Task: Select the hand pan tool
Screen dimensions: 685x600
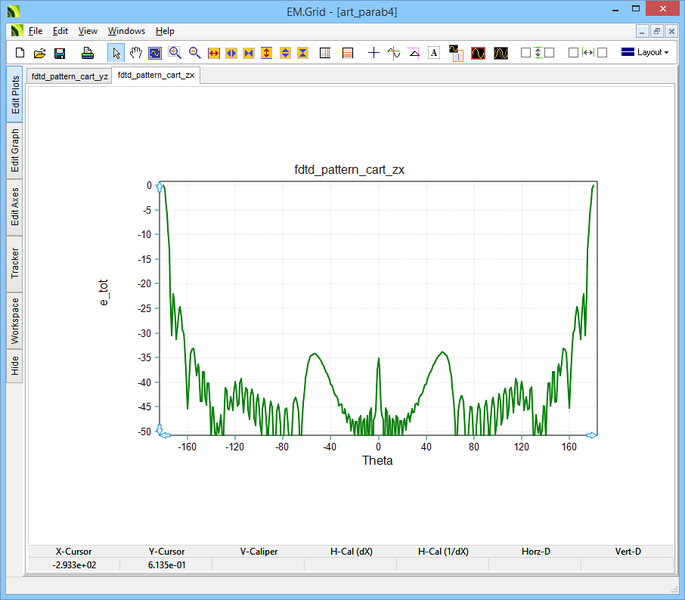Action: tap(136, 52)
